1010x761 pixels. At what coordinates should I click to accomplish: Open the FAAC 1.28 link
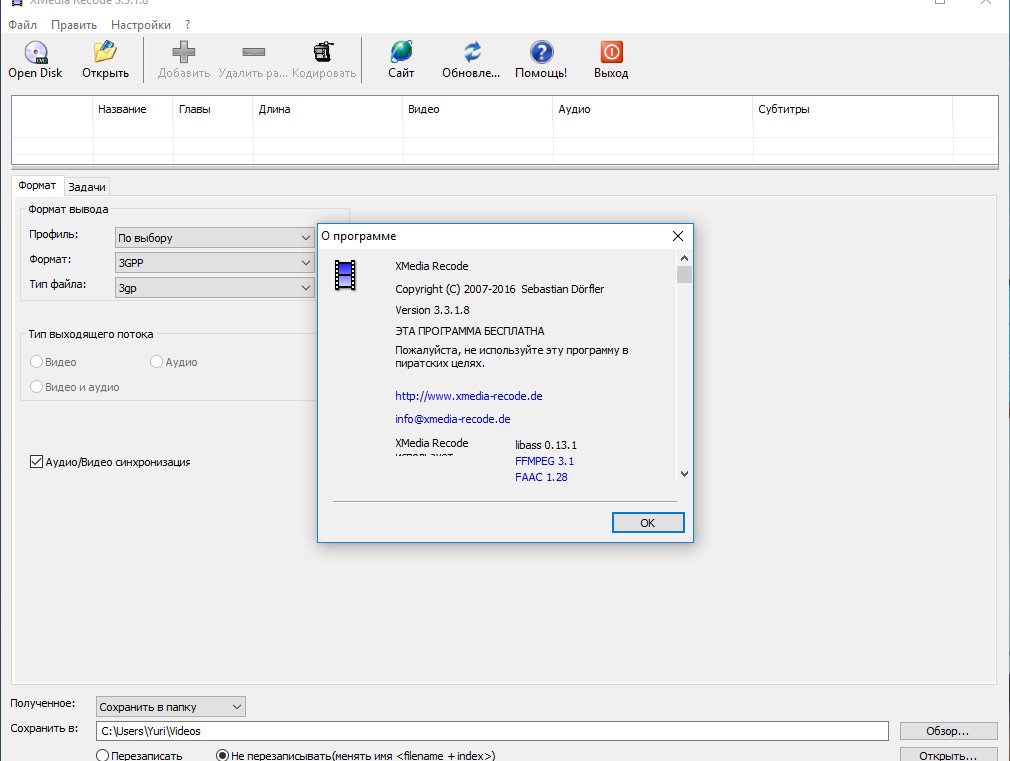coord(541,477)
